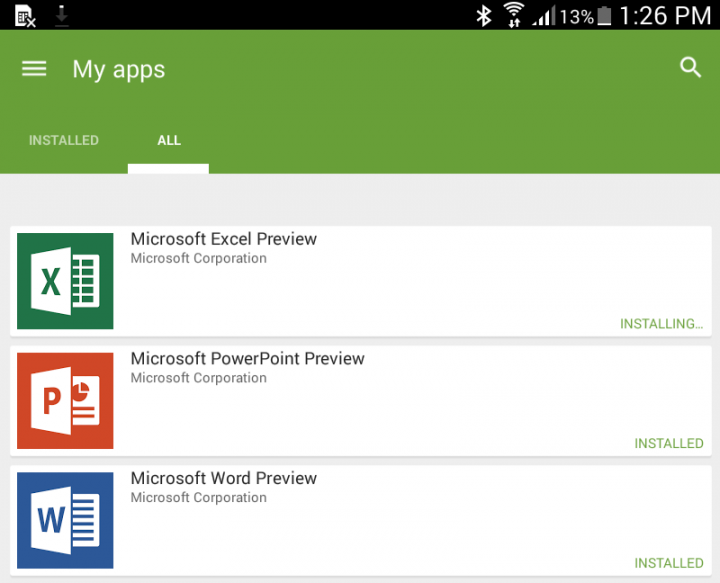Click Microsoft Corporation under Word Preview
This screenshot has height=583, width=720.
point(198,498)
